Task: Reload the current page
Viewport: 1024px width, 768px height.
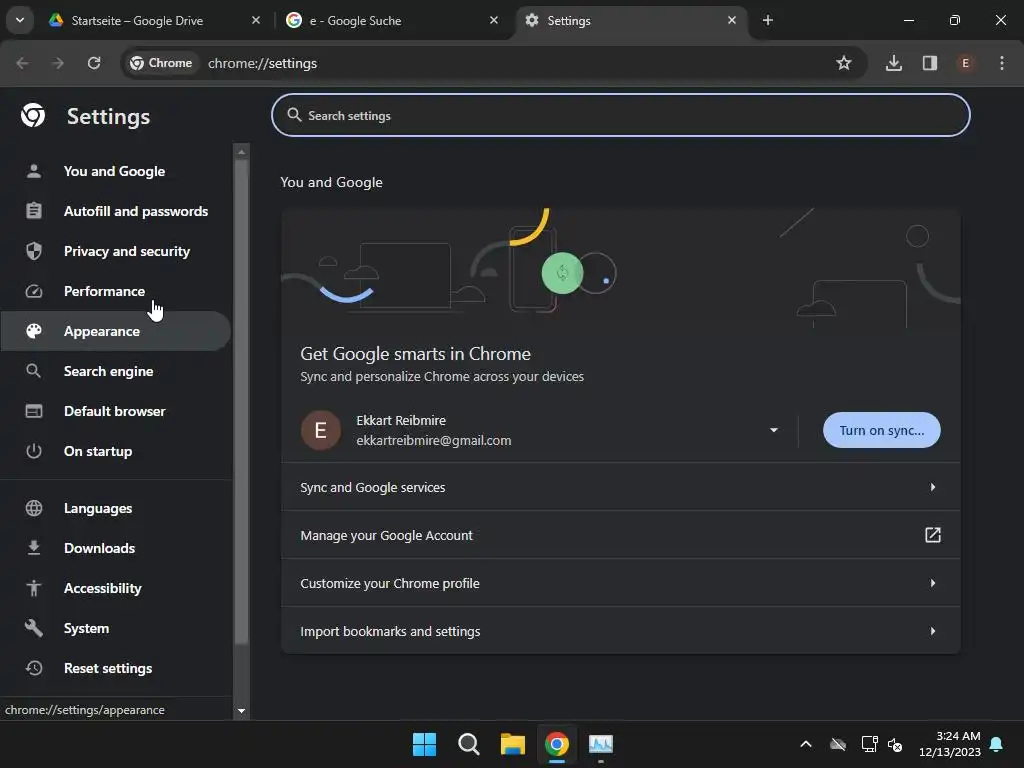Action: [x=94, y=63]
